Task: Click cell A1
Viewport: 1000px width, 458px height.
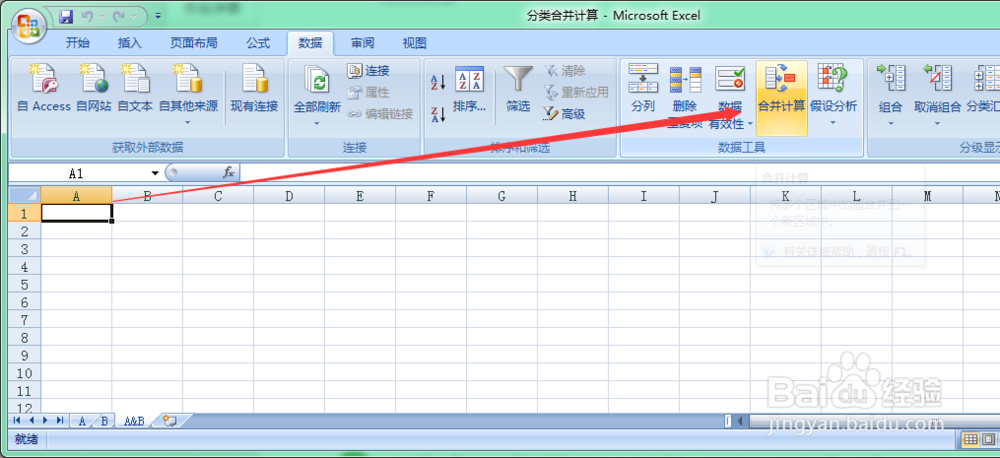Action: [77, 212]
